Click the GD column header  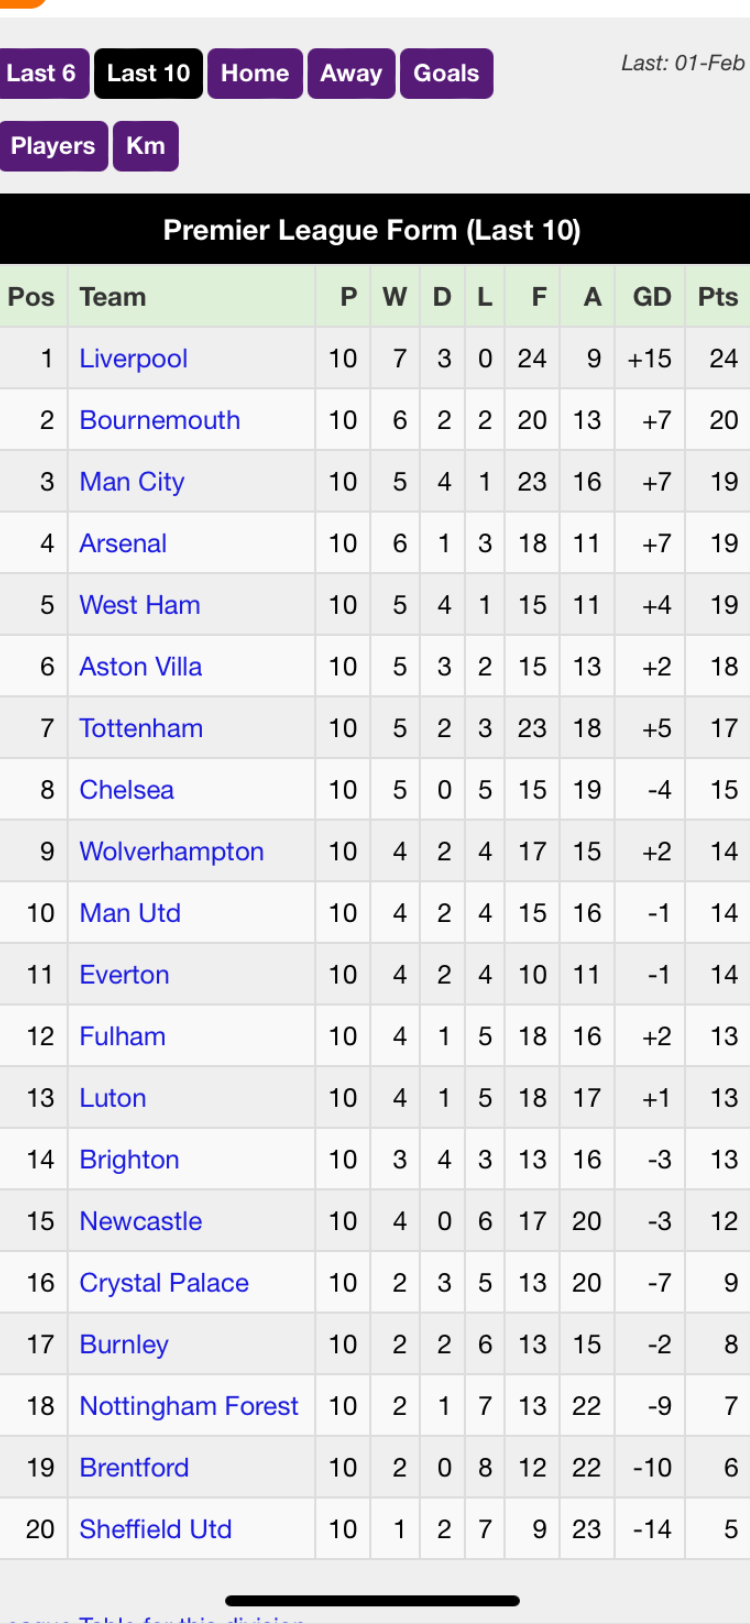pos(652,297)
